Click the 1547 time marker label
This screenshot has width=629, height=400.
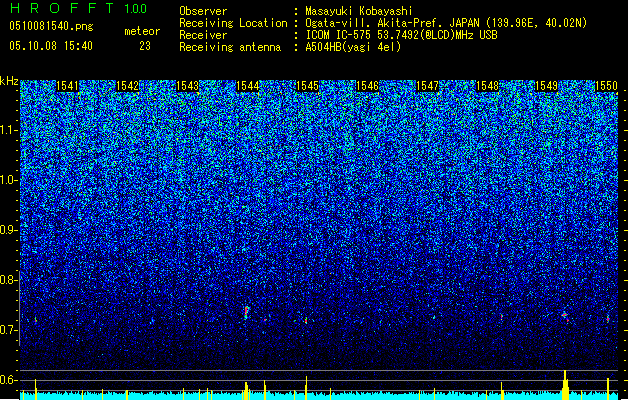tap(427, 86)
